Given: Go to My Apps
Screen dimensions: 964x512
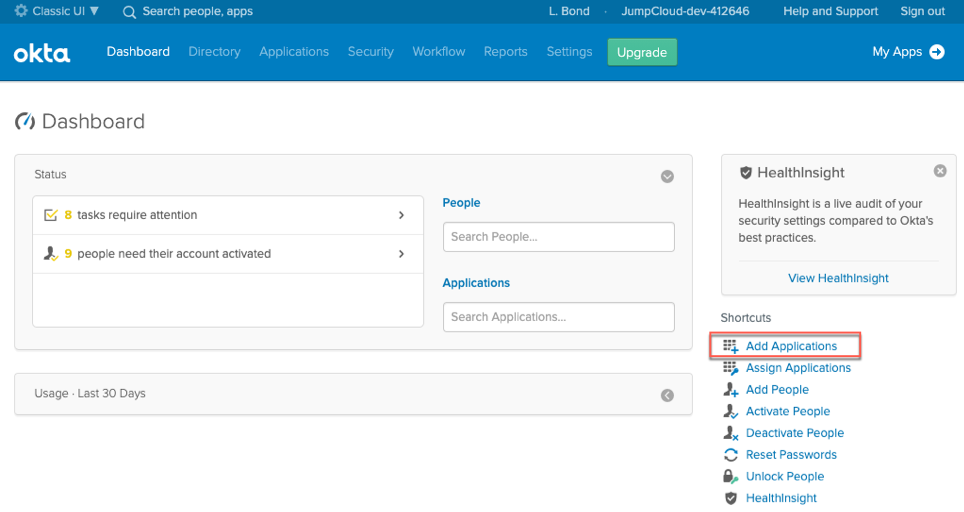Looking at the screenshot, I should (908, 52).
